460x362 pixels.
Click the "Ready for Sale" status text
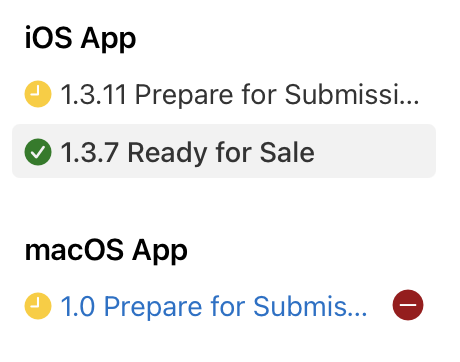pyautogui.click(x=221, y=153)
